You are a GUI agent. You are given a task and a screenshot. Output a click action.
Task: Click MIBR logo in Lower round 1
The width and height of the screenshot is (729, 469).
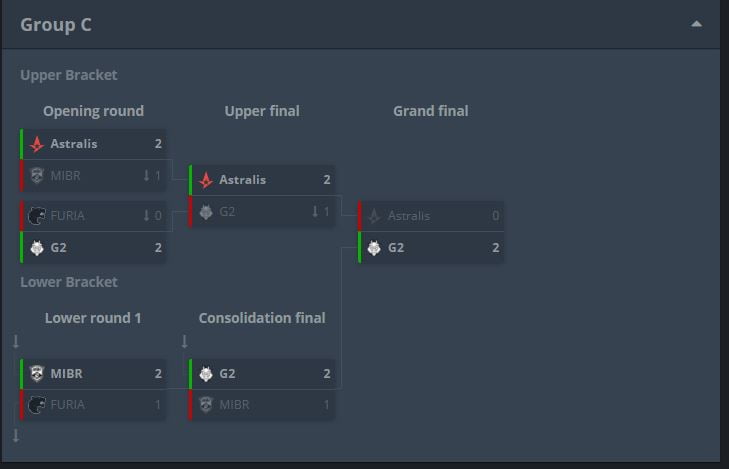pyautogui.click(x=37, y=373)
